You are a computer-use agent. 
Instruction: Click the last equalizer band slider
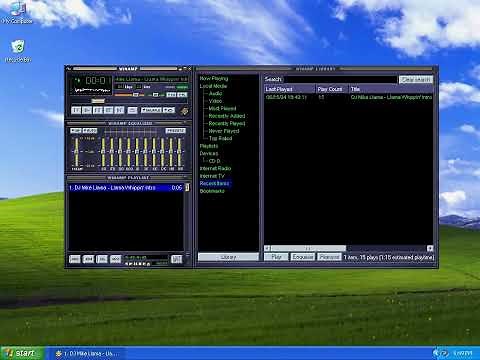click(x=180, y=152)
